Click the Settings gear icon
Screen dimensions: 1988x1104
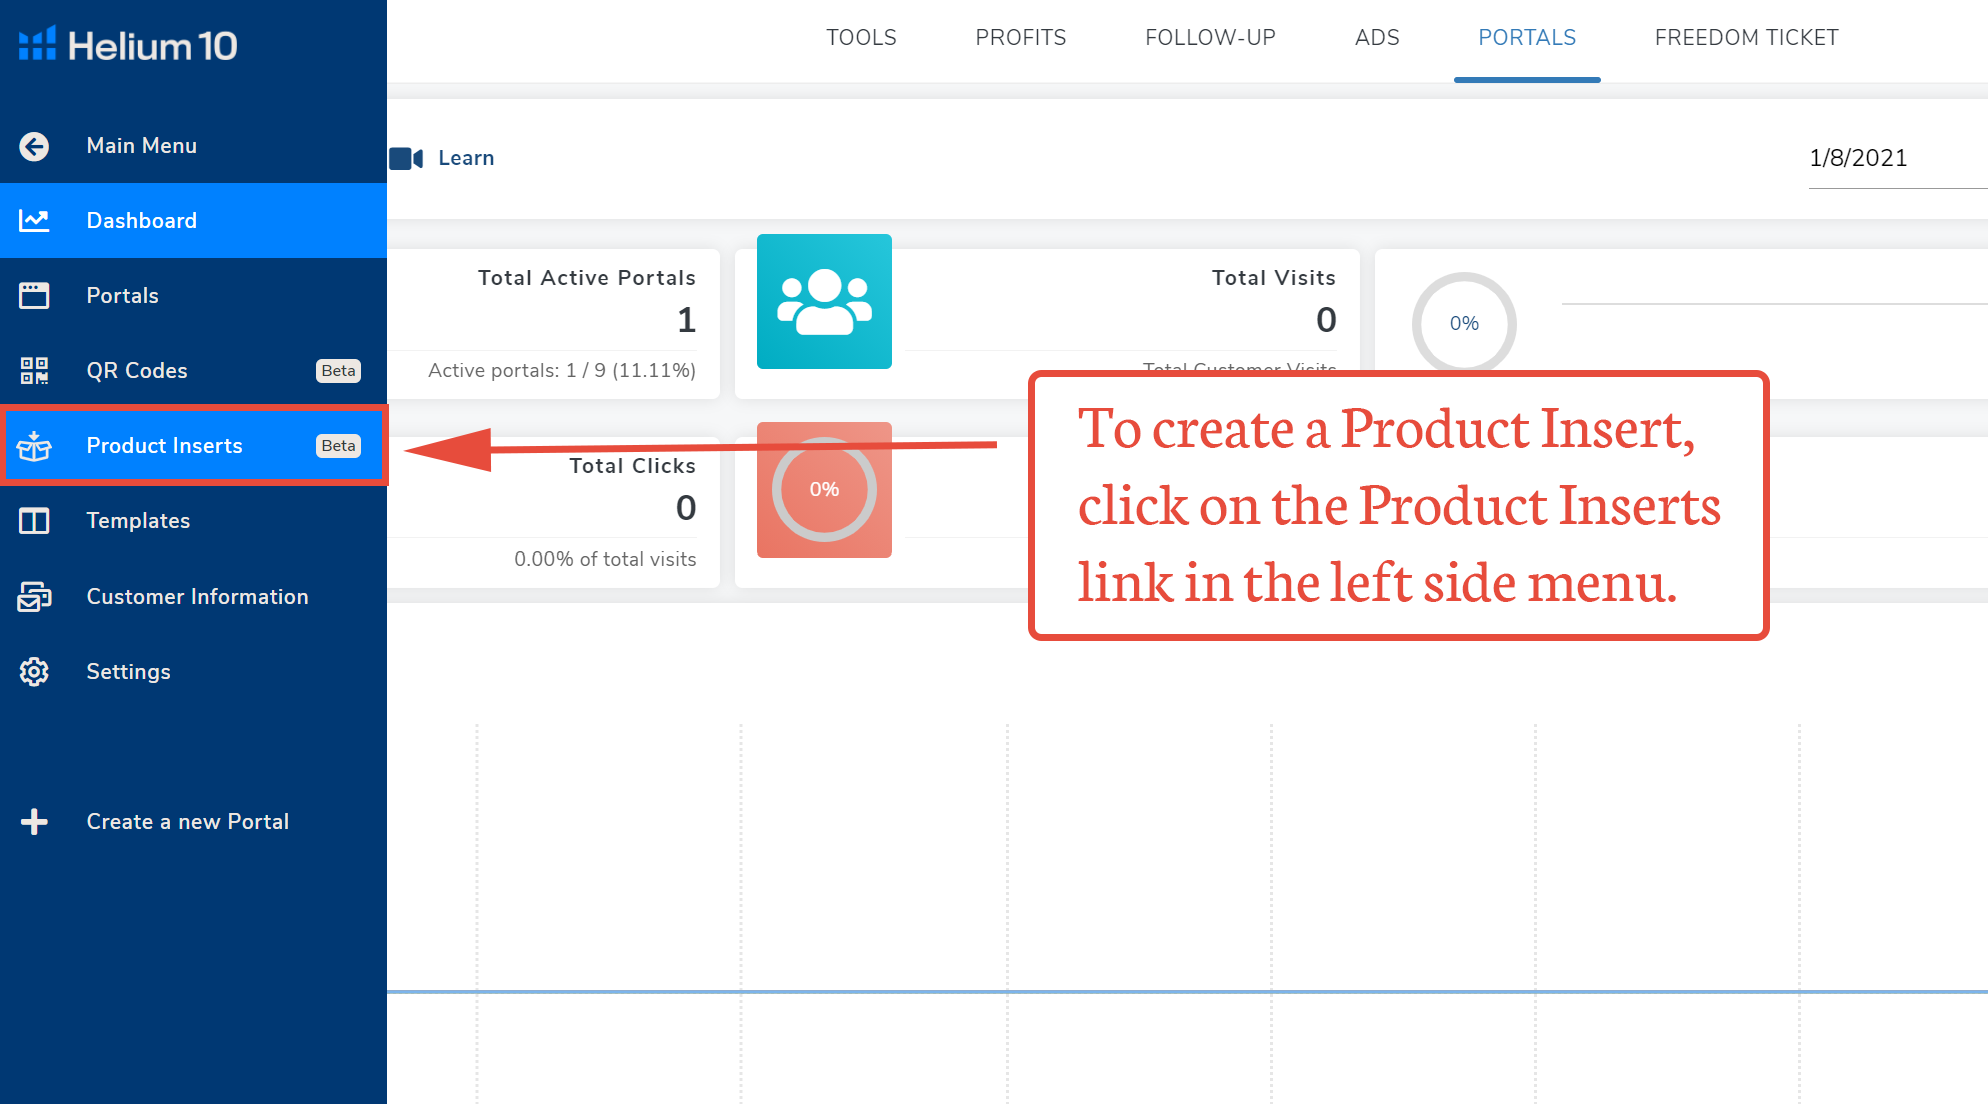pyautogui.click(x=34, y=671)
